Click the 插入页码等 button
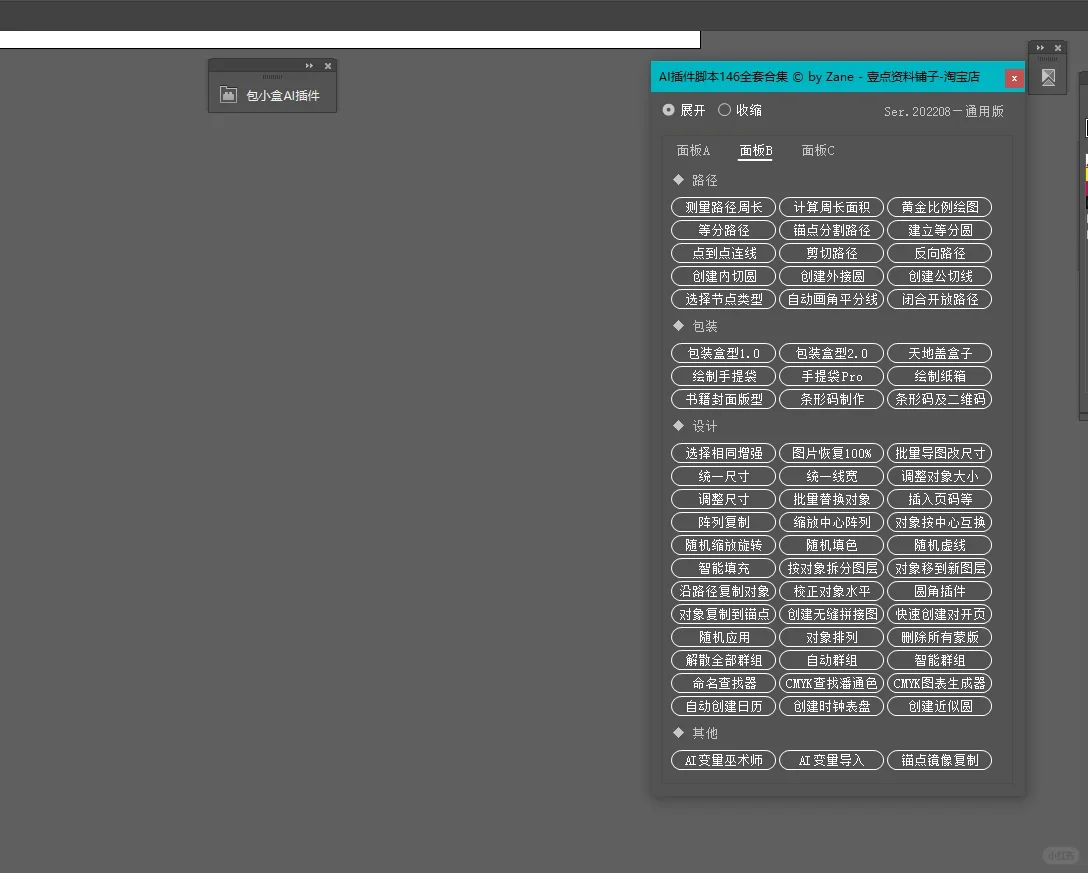1088x873 pixels. 940,498
